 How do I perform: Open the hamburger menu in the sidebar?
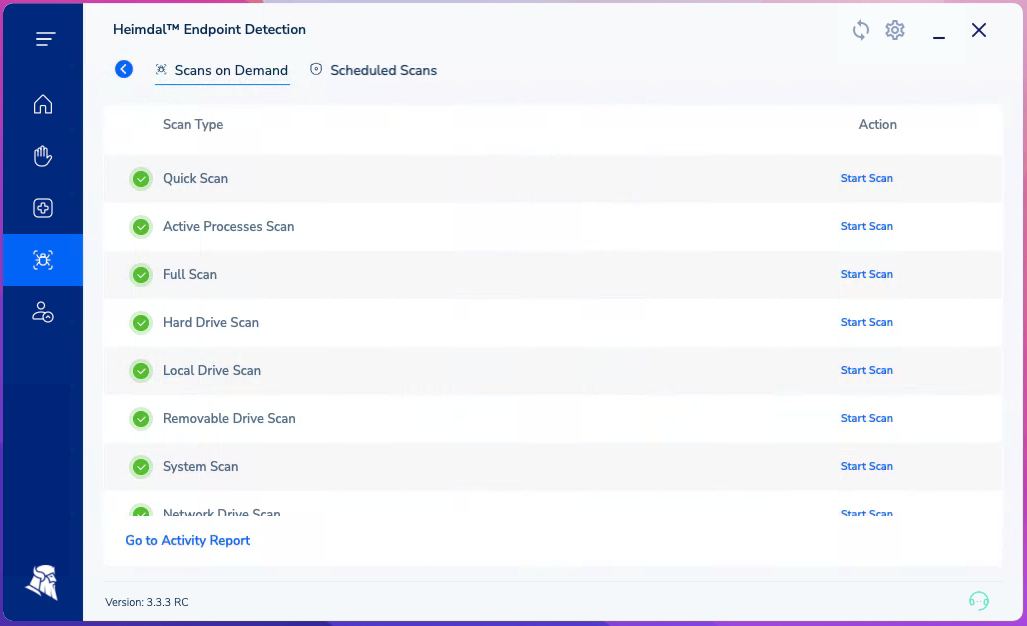45,39
